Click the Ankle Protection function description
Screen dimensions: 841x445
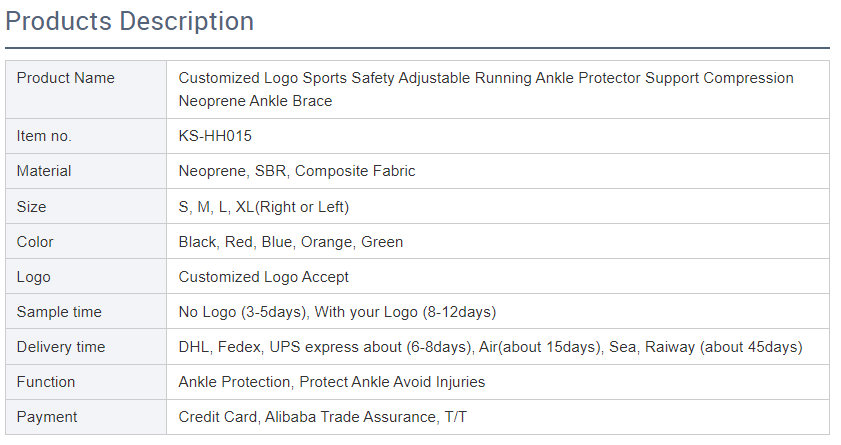(x=331, y=382)
